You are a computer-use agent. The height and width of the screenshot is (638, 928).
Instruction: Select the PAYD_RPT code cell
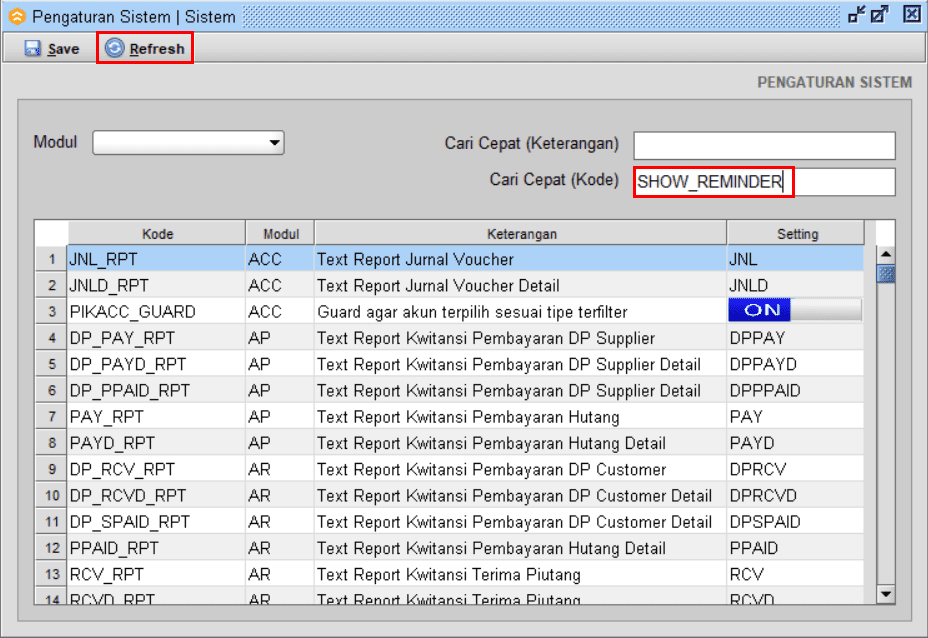[x=156, y=443]
